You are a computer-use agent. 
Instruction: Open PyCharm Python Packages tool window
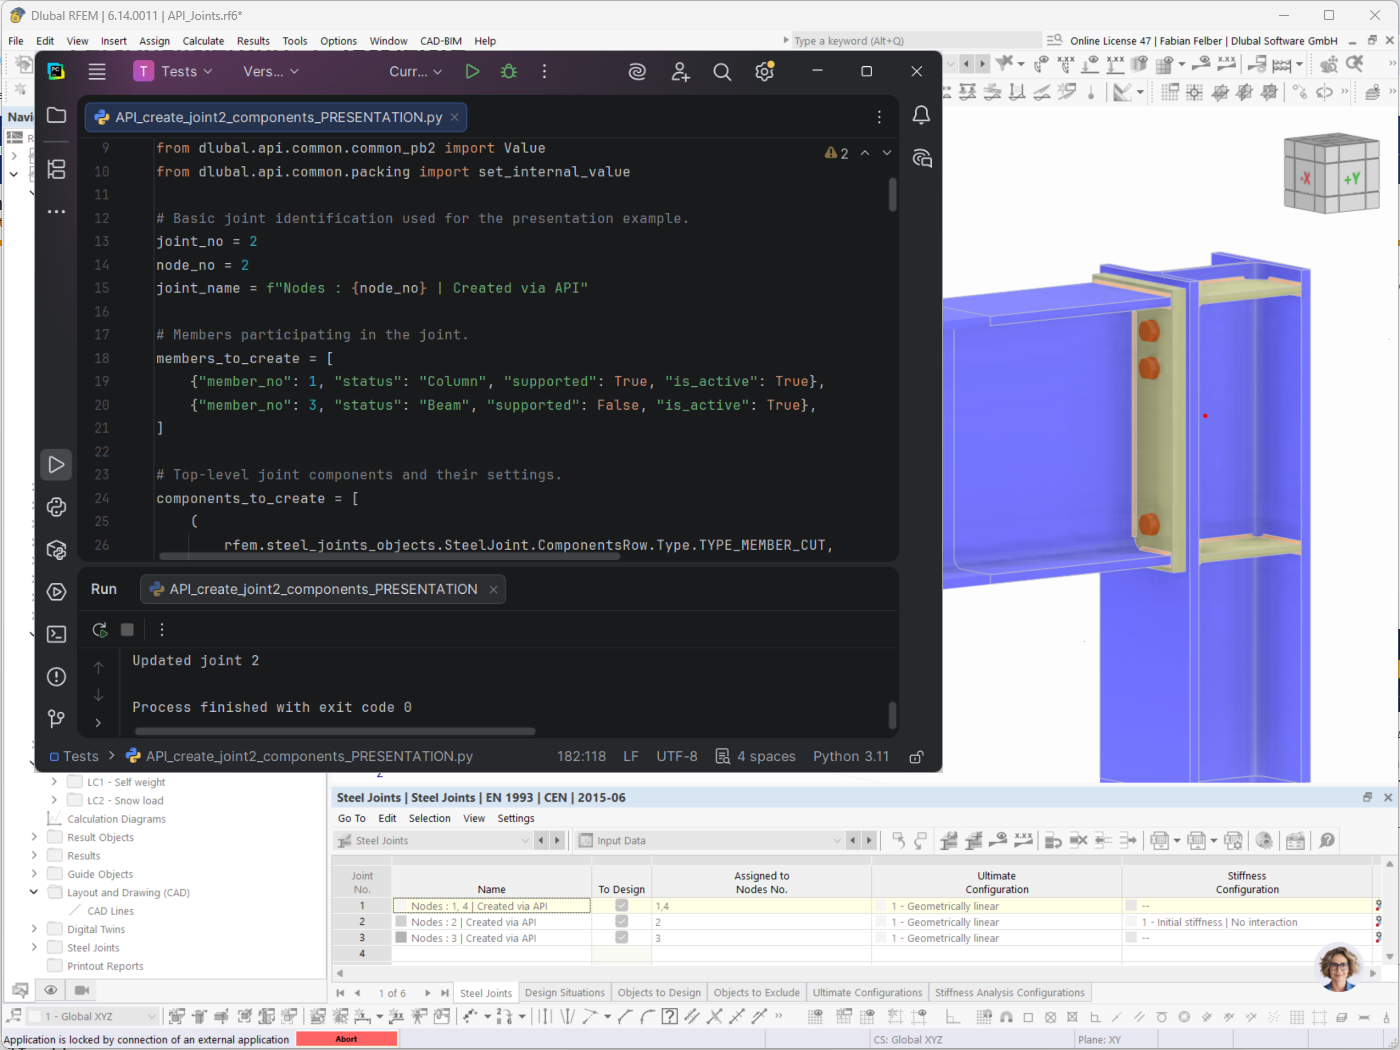(x=57, y=550)
